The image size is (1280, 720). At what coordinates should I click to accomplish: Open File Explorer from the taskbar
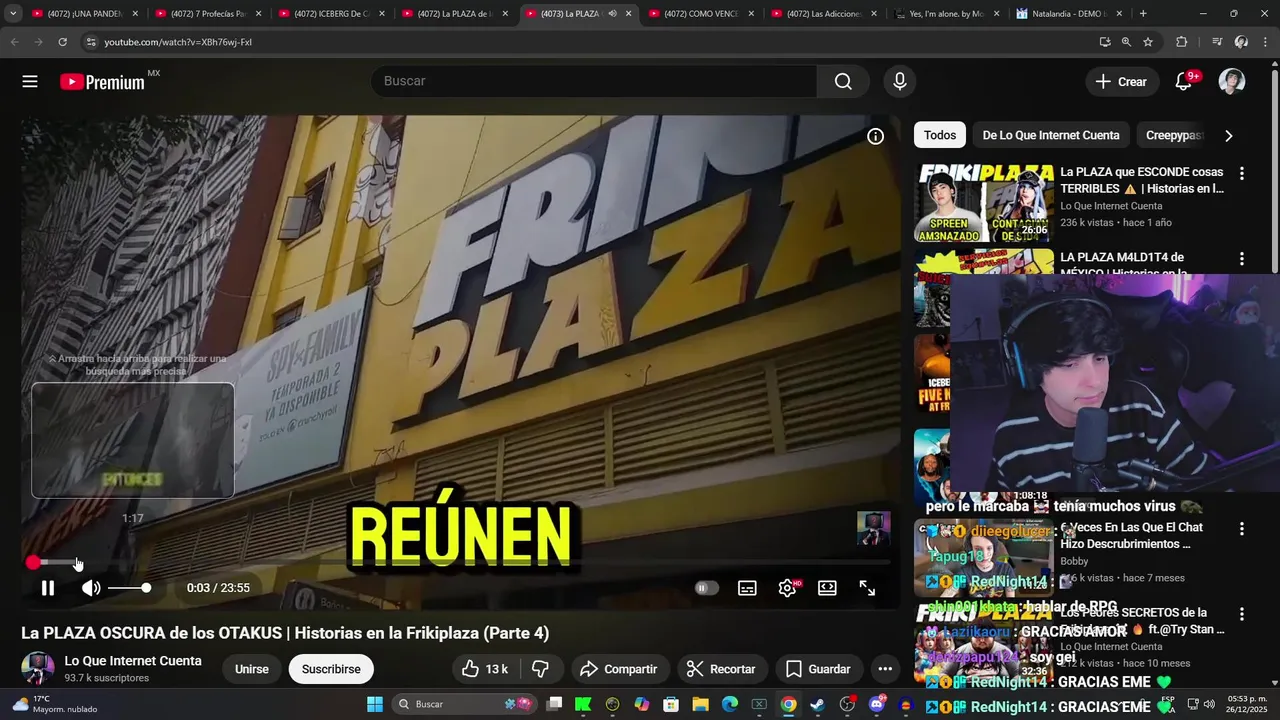[700, 704]
